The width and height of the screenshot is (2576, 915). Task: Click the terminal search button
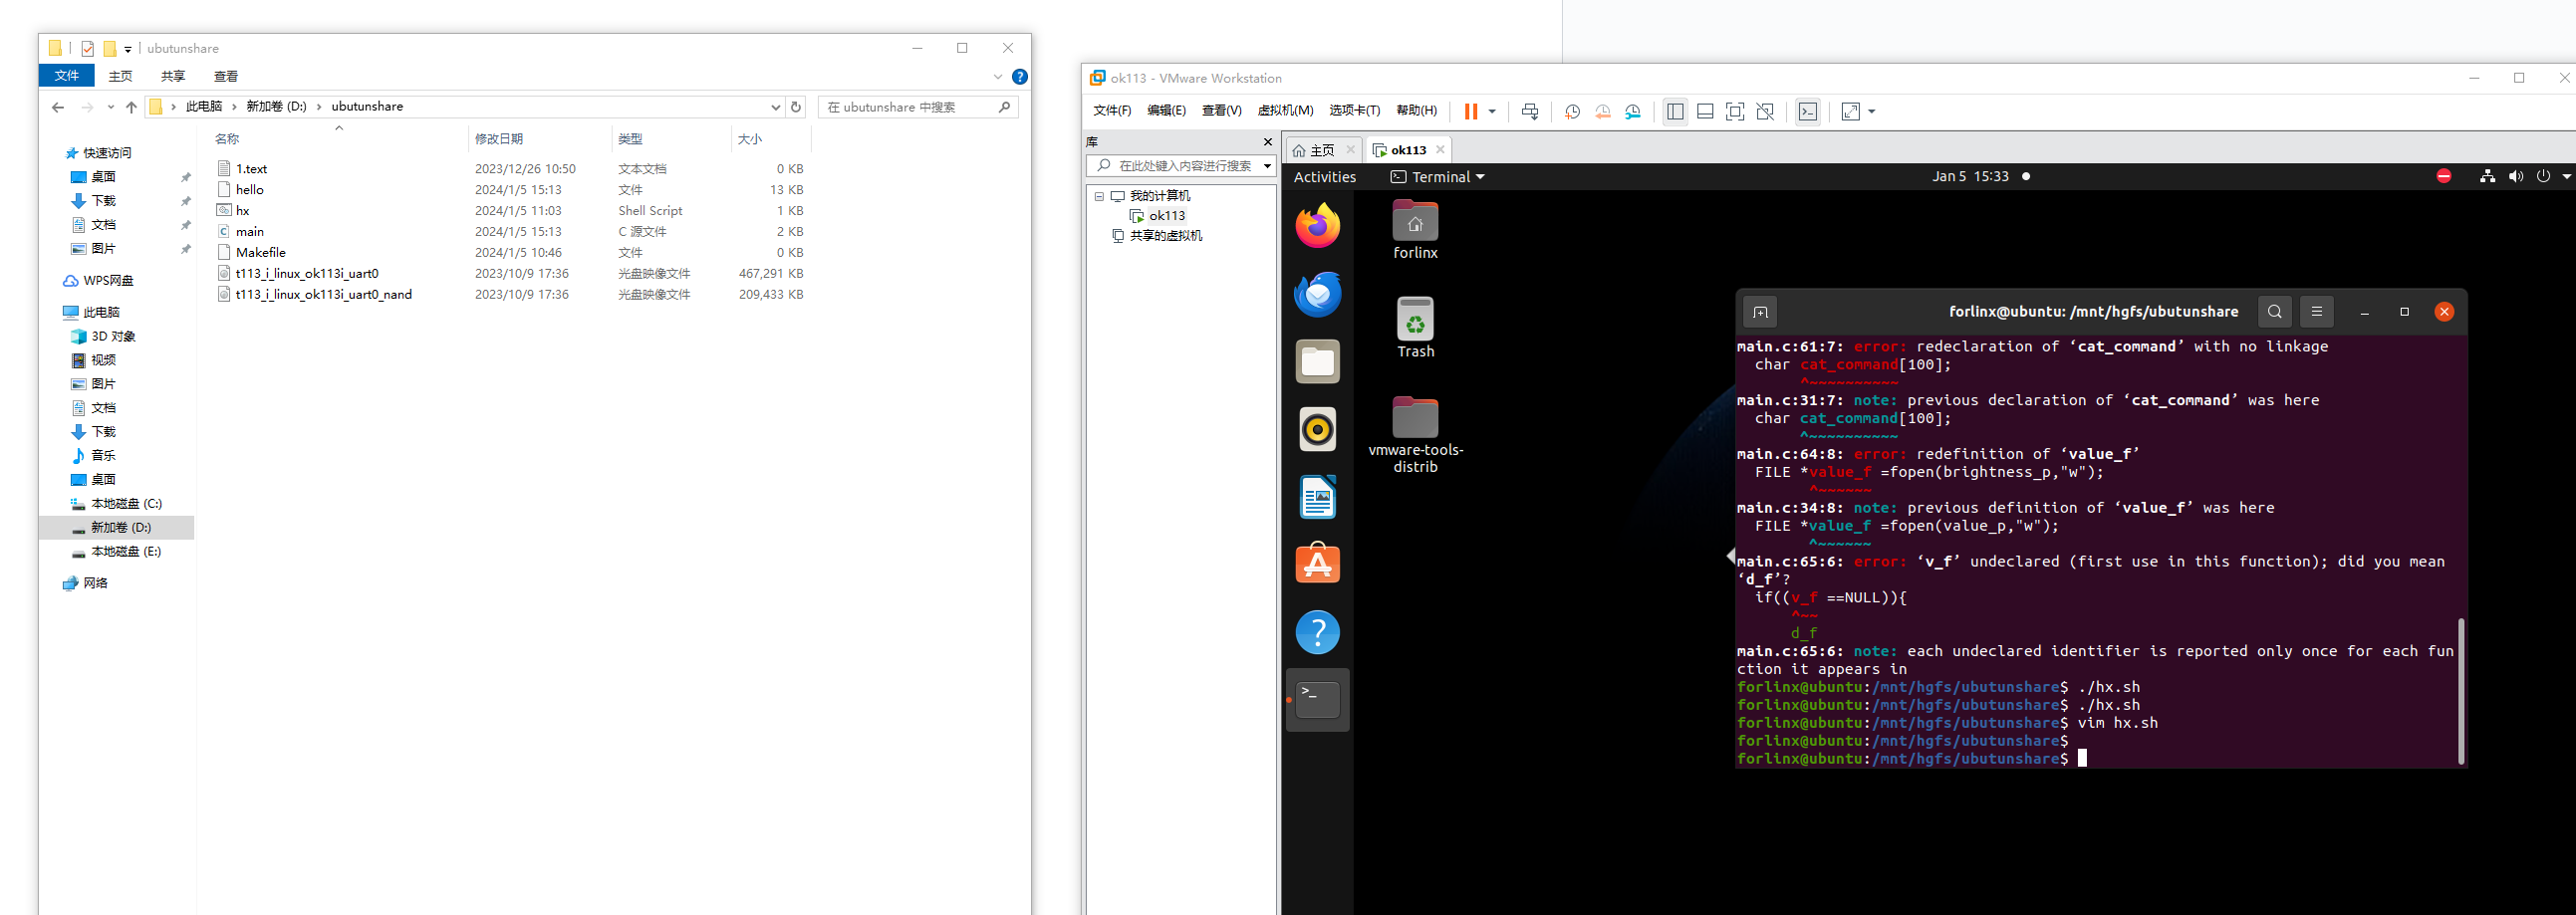click(x=2275, y=312)
